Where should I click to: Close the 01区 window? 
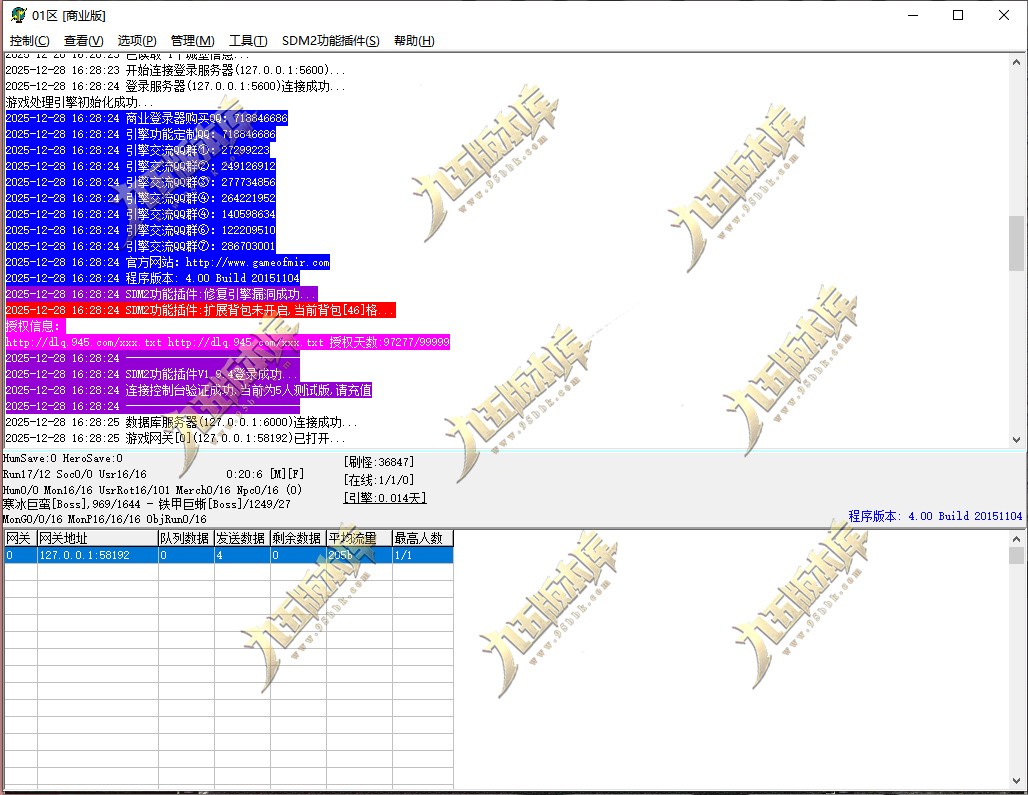pyautogui.click(x=1004, y=15)
